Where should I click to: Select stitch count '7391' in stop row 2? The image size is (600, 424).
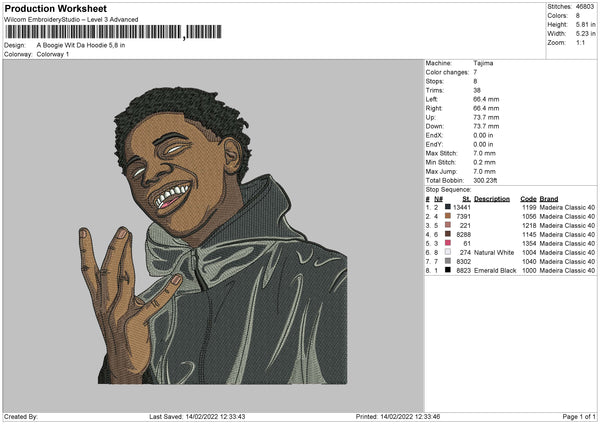(x=463, y=217)
